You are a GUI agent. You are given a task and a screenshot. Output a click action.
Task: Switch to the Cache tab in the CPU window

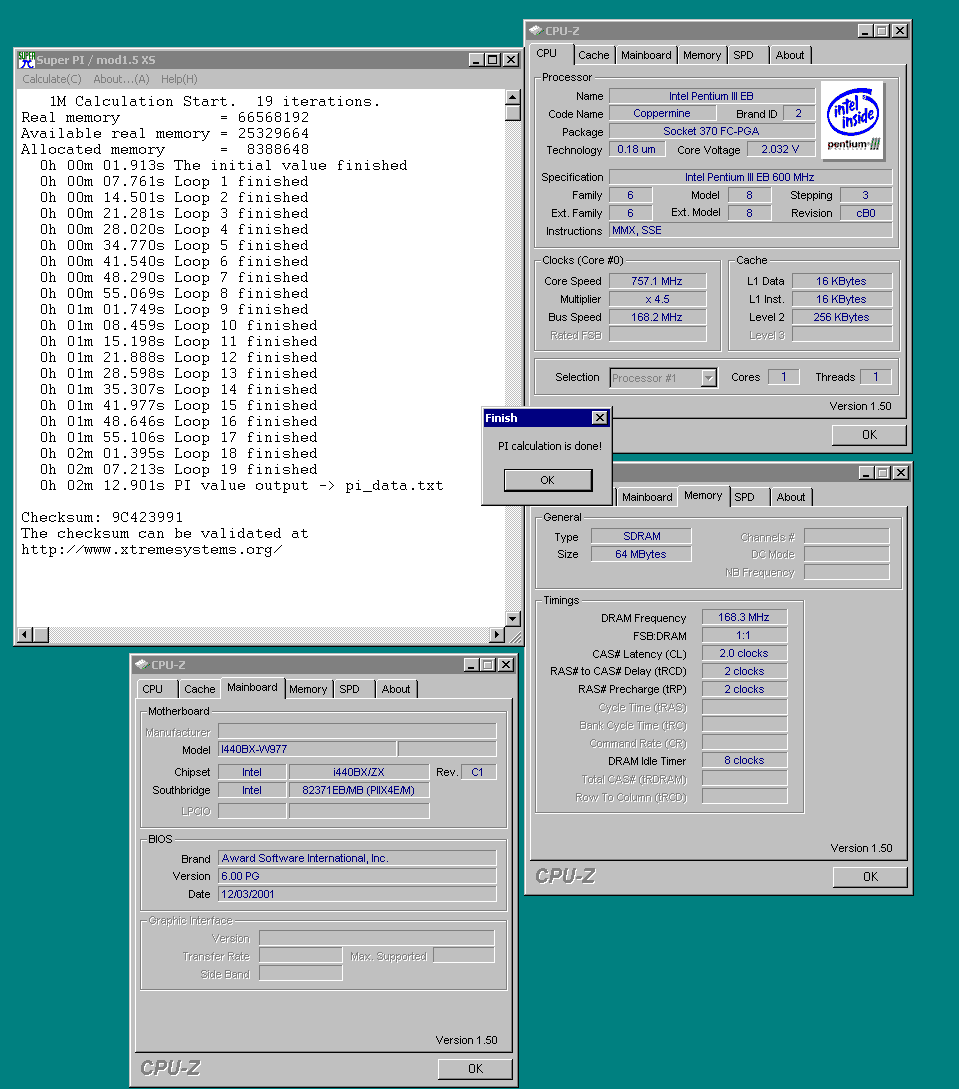click(594, 55)
